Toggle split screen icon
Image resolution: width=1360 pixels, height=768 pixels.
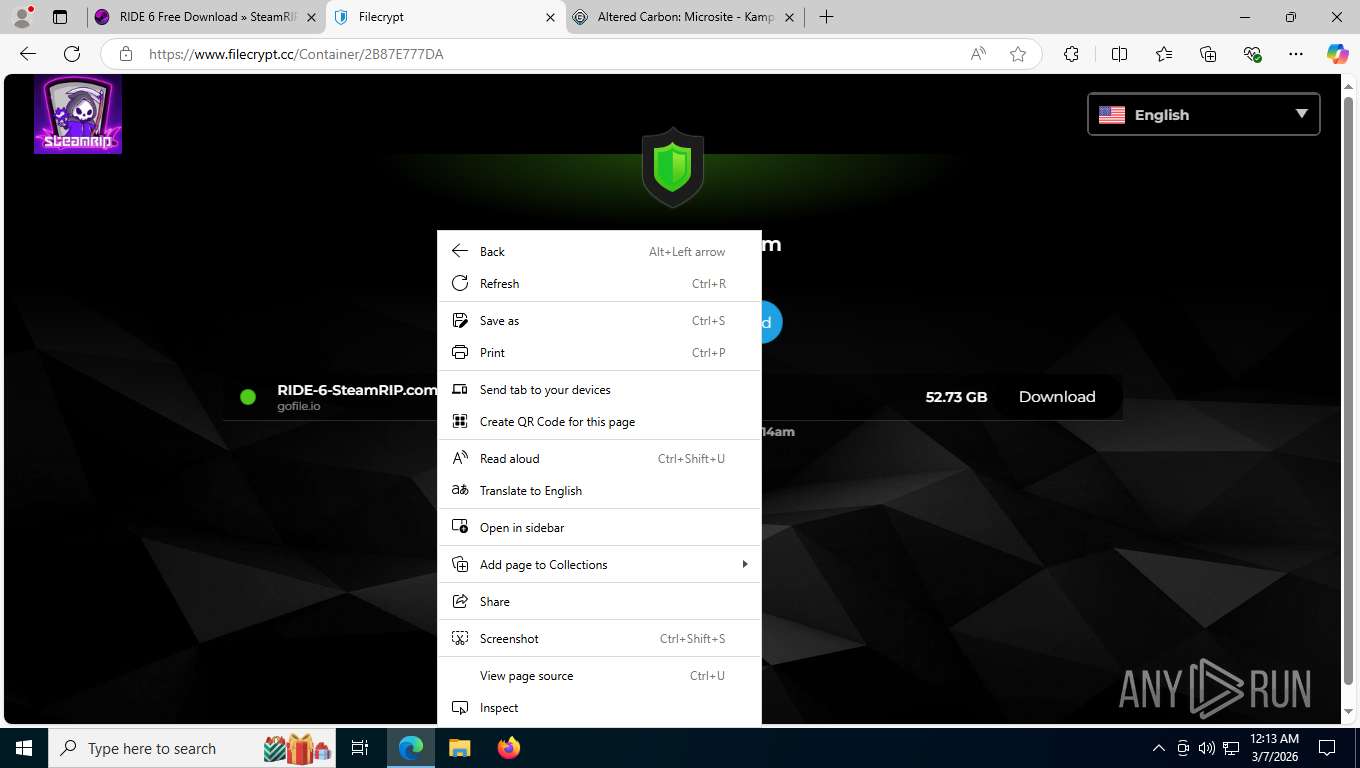(1119, 54)
